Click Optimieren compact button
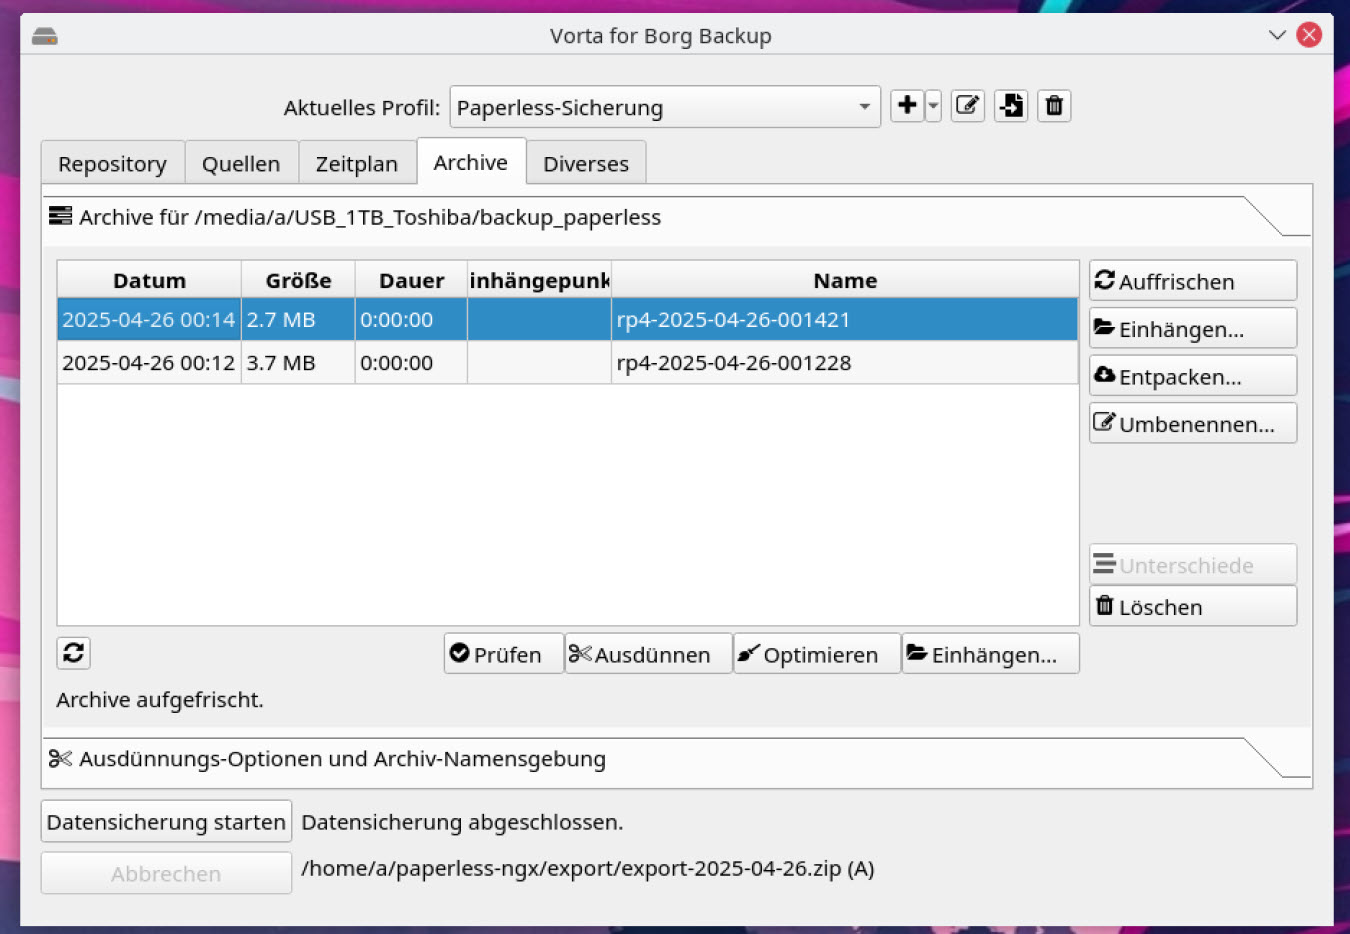The width and height of the screenshot is (1350, 934). [816, 655]
